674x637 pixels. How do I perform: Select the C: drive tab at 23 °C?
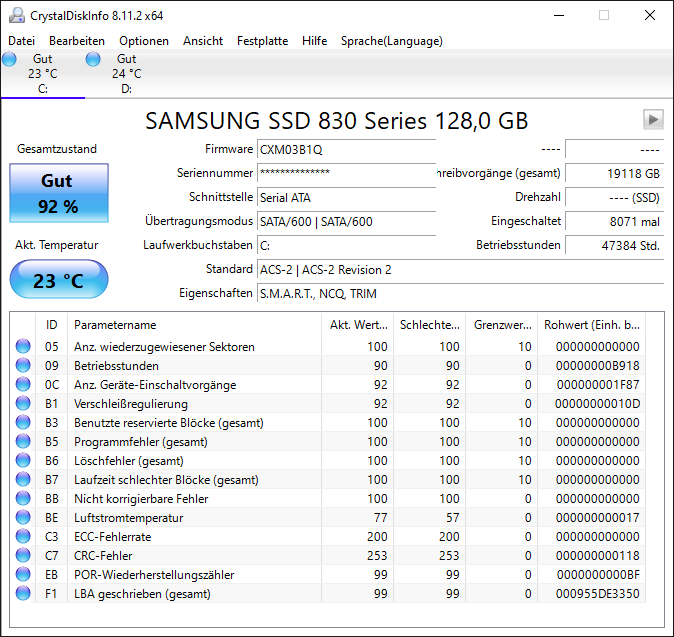[43, 74]
